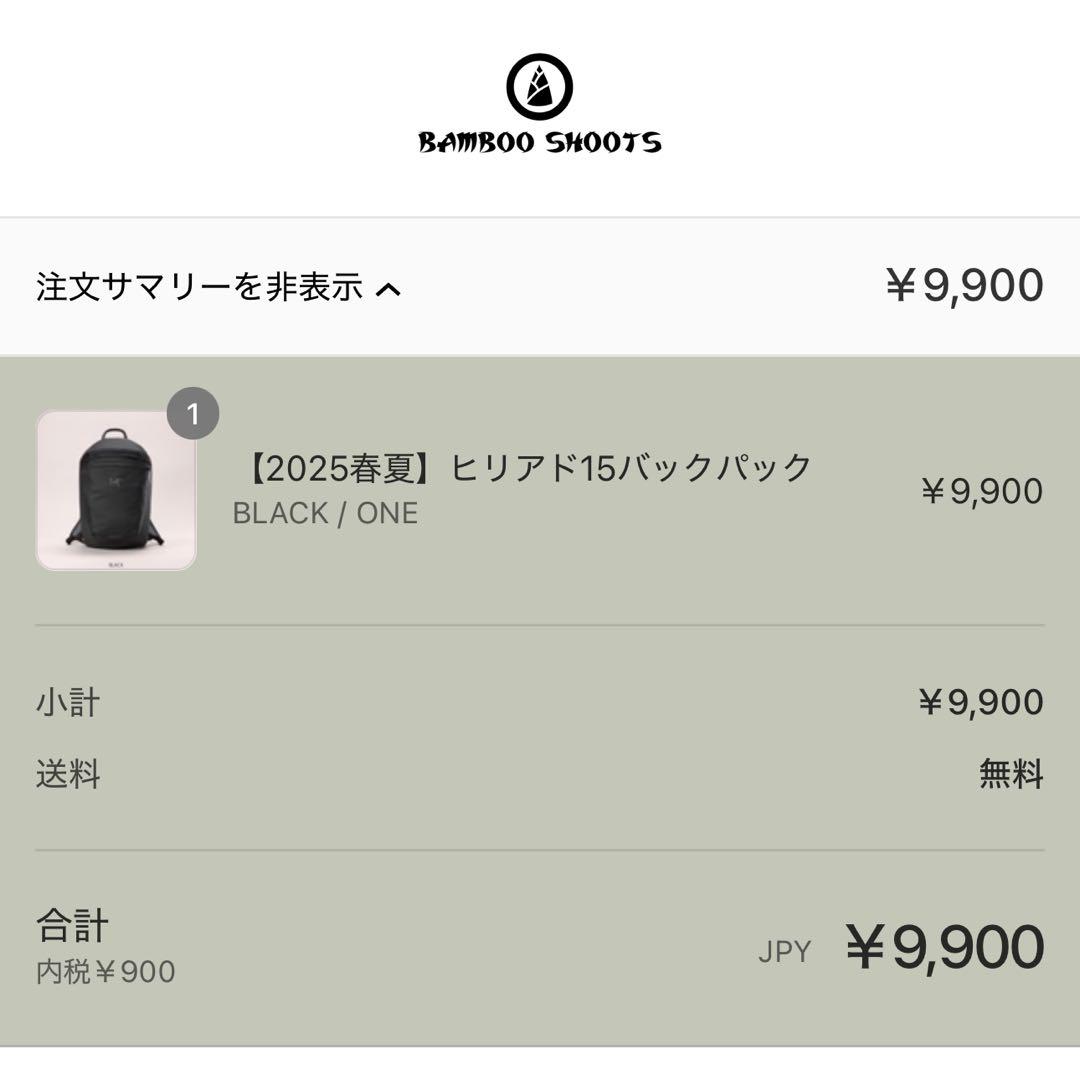The image size is (1080, 1075).
Task: Toggle the order summary visibility control
Action: pyautogui.click(x=215, y=289)
